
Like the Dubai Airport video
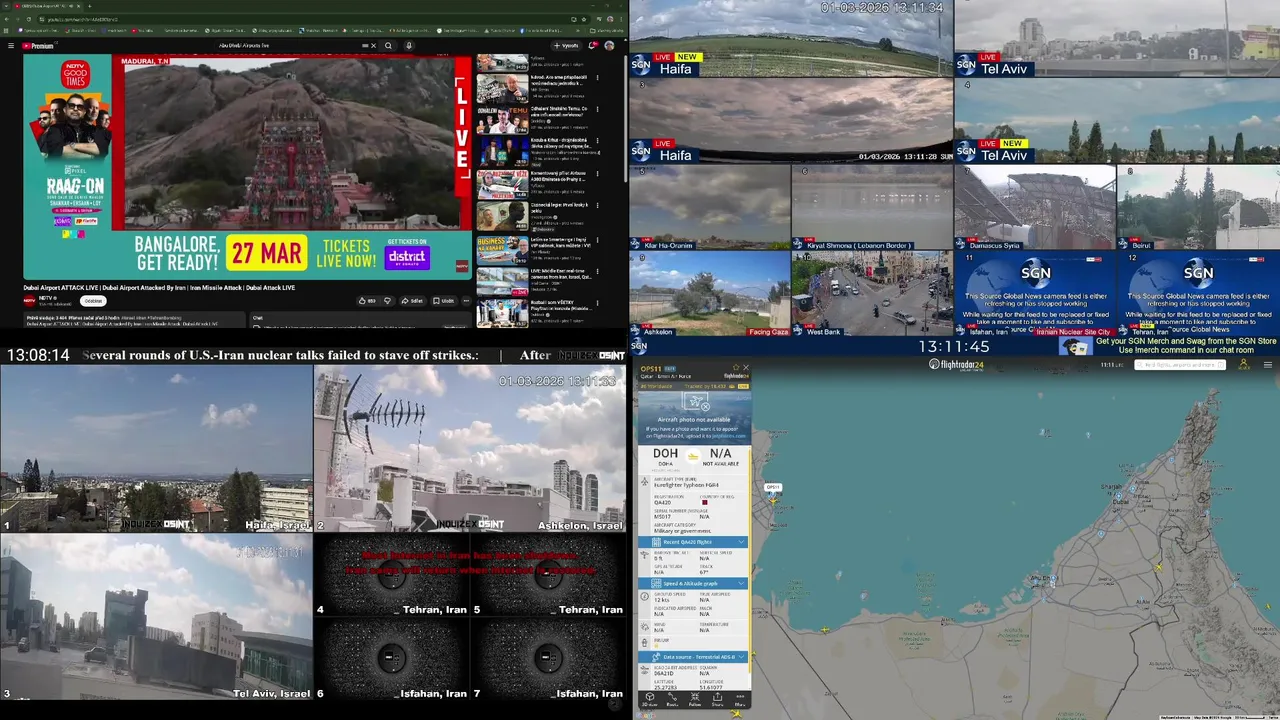[x=367, y=301]
